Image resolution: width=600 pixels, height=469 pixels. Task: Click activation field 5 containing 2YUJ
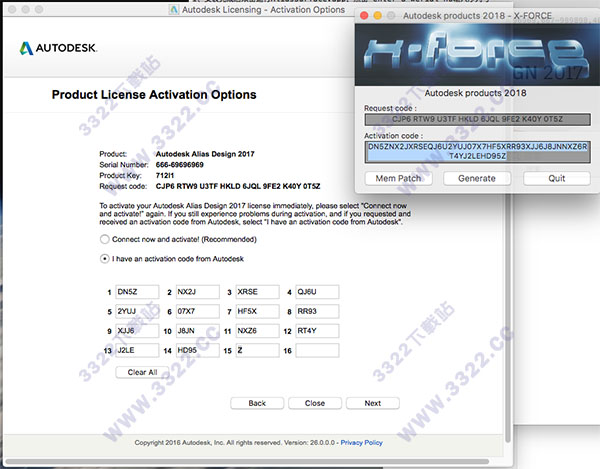[x=137, y=311]
